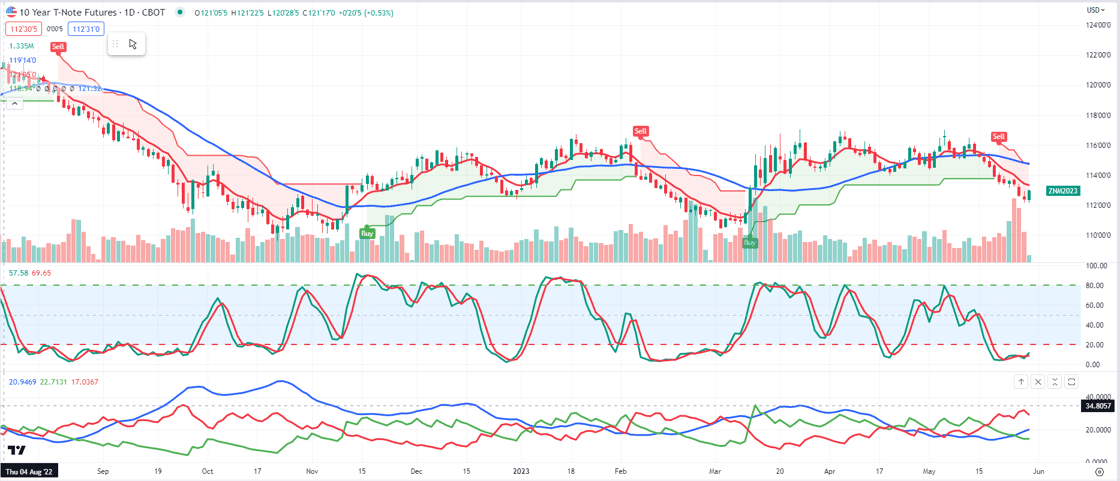
Task: Click the Buy marker in March
Action: 750,243
